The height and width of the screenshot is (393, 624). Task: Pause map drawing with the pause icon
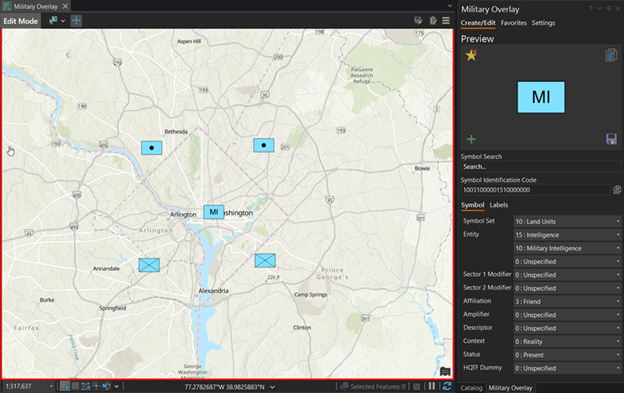pos(432,386)
